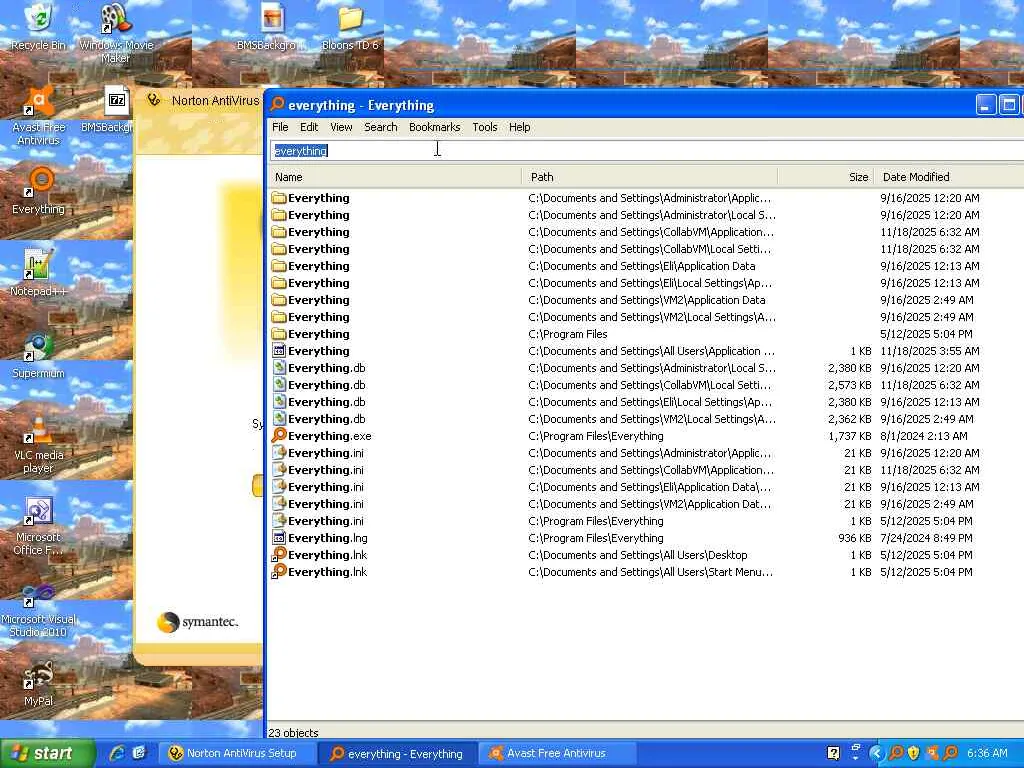Click the taskbar clock showing 6:36 AM

(987, 753)
